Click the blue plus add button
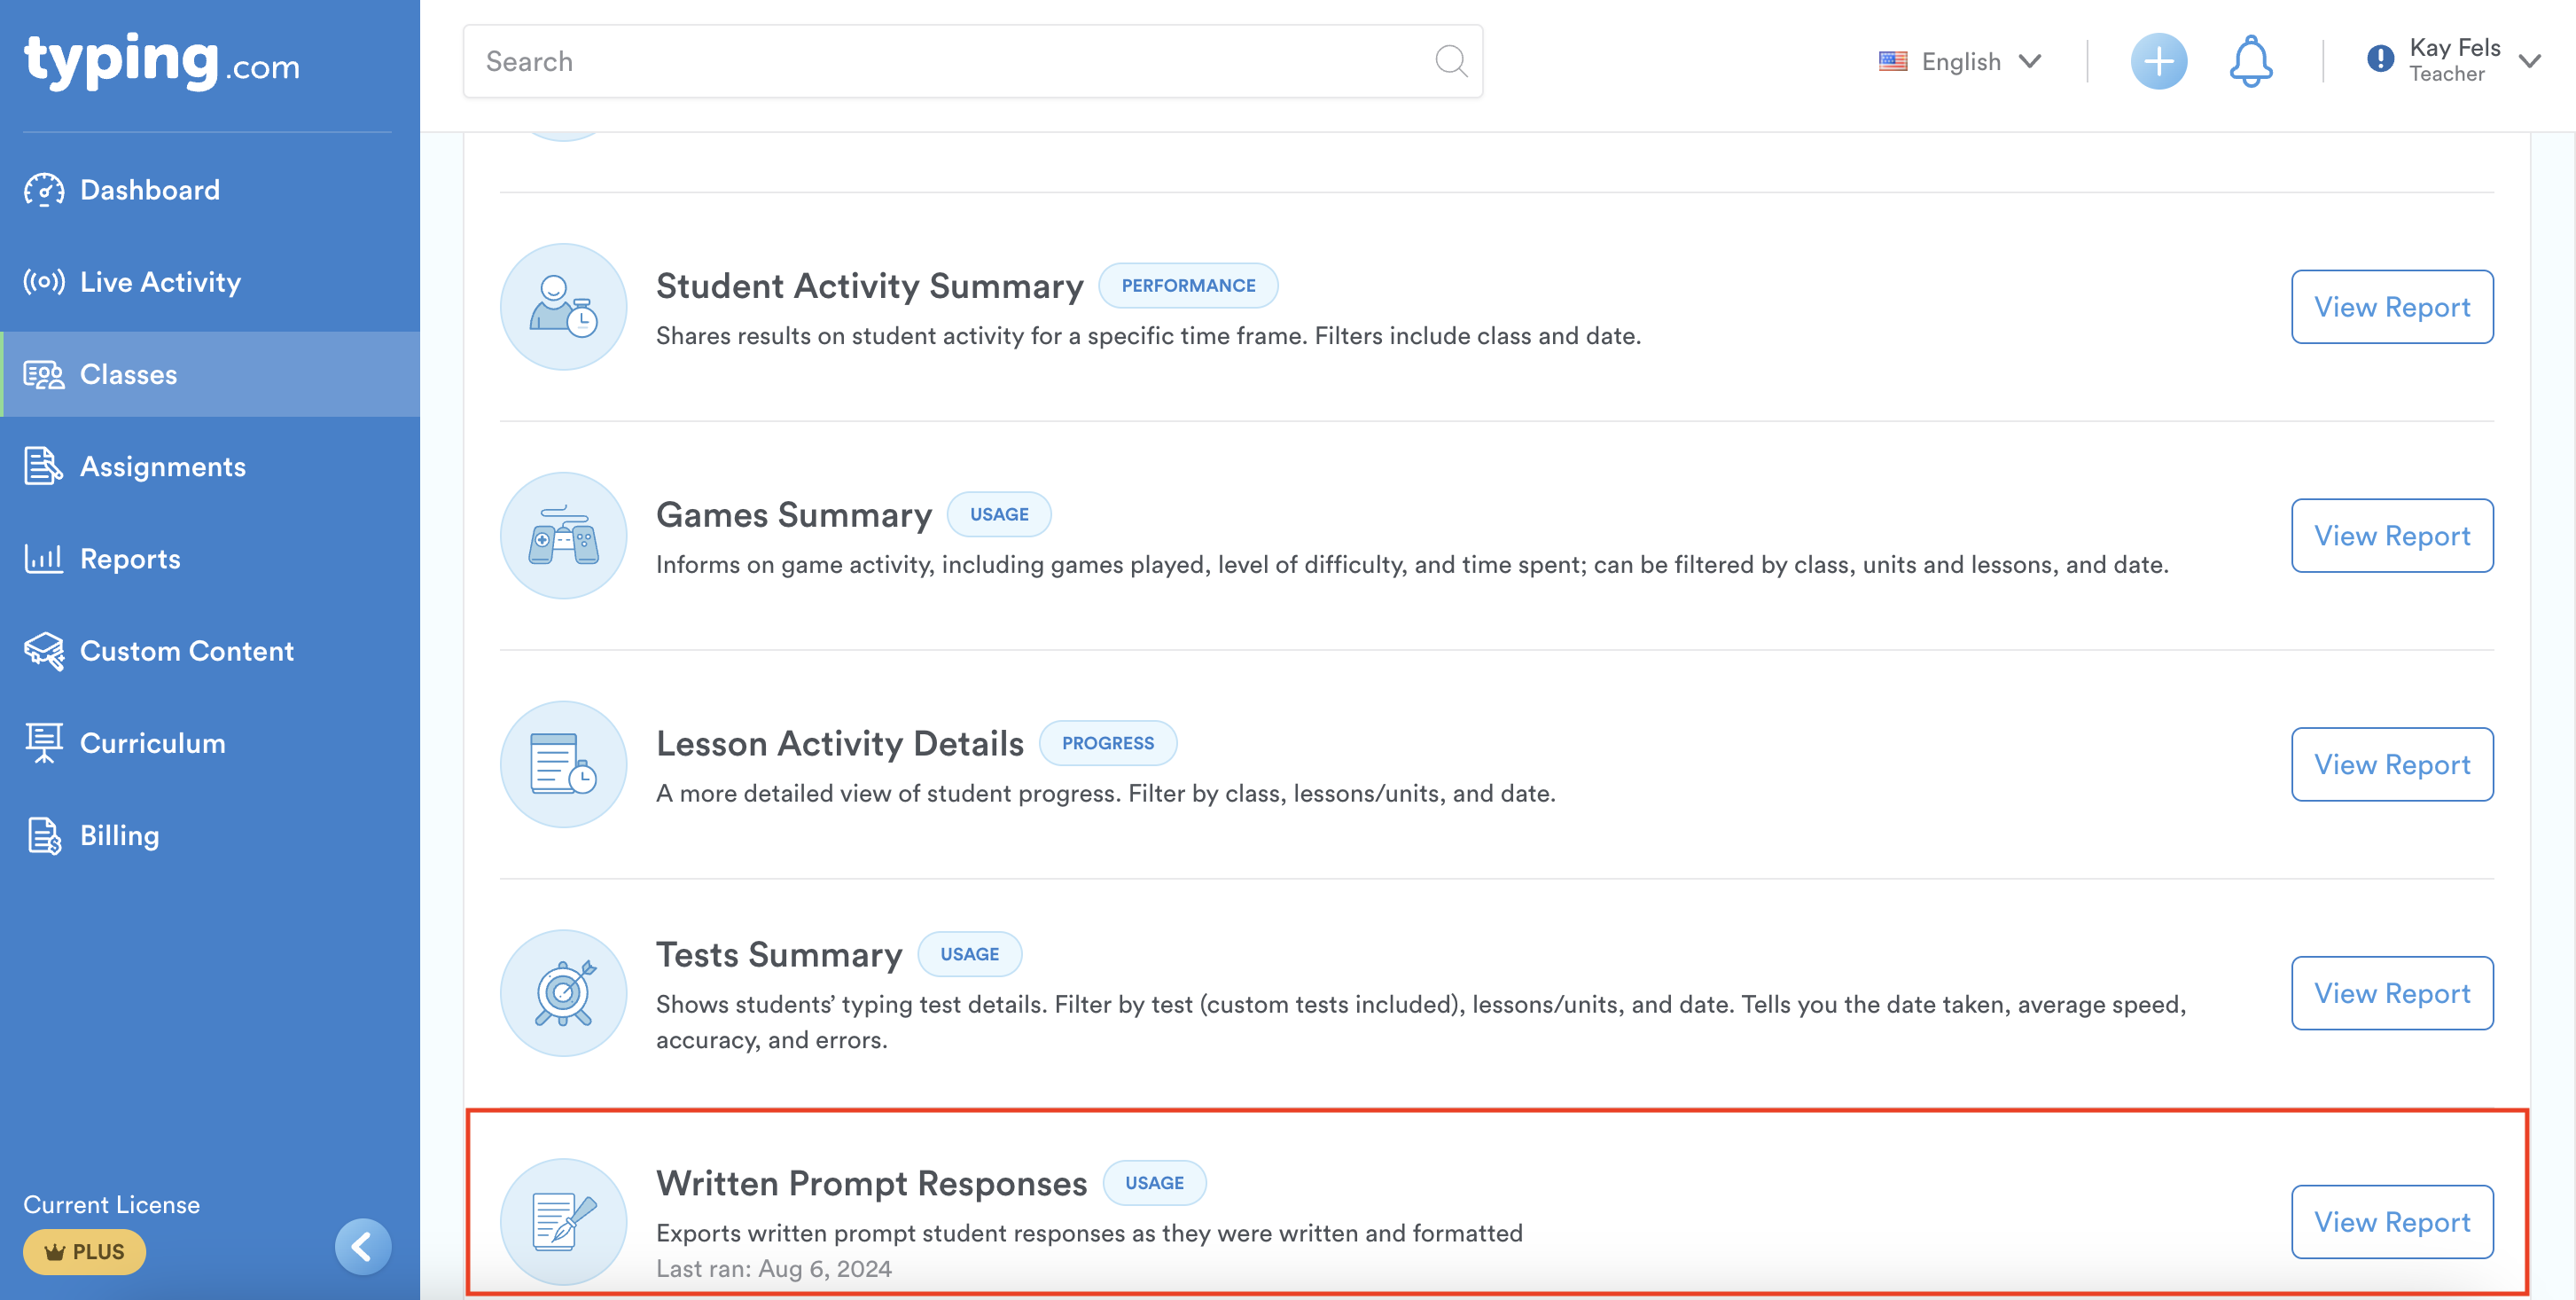 [x=2158, y=62]
